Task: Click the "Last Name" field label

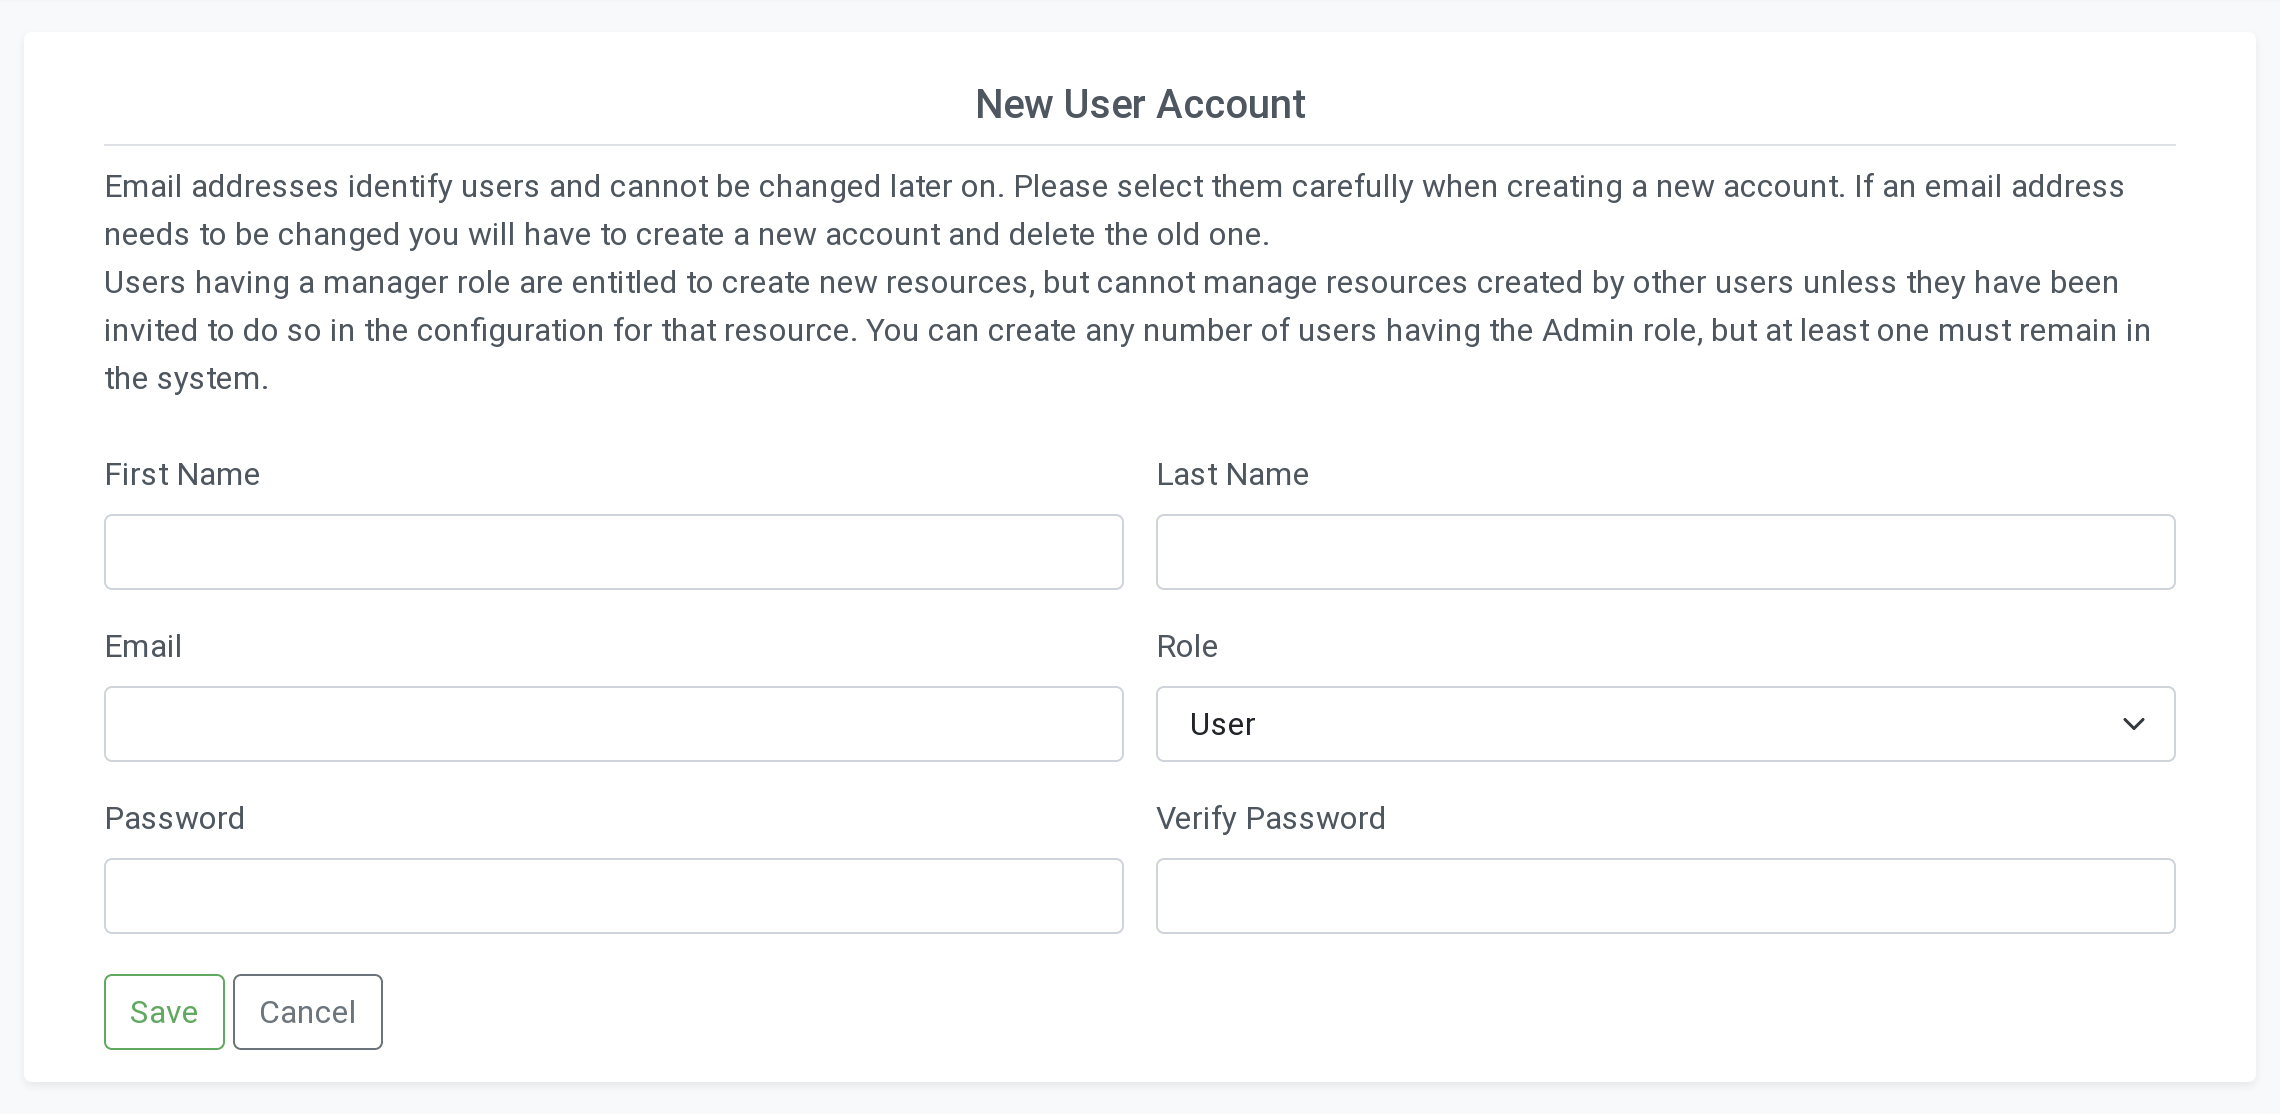Action: (x=1232, y=474)
